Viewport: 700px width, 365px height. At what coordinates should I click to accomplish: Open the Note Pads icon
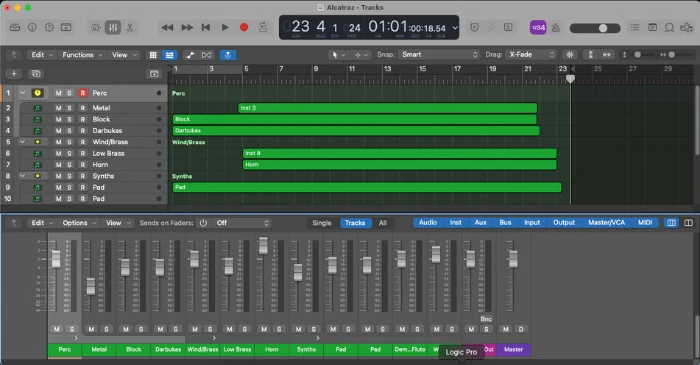[x=652, y=28]
